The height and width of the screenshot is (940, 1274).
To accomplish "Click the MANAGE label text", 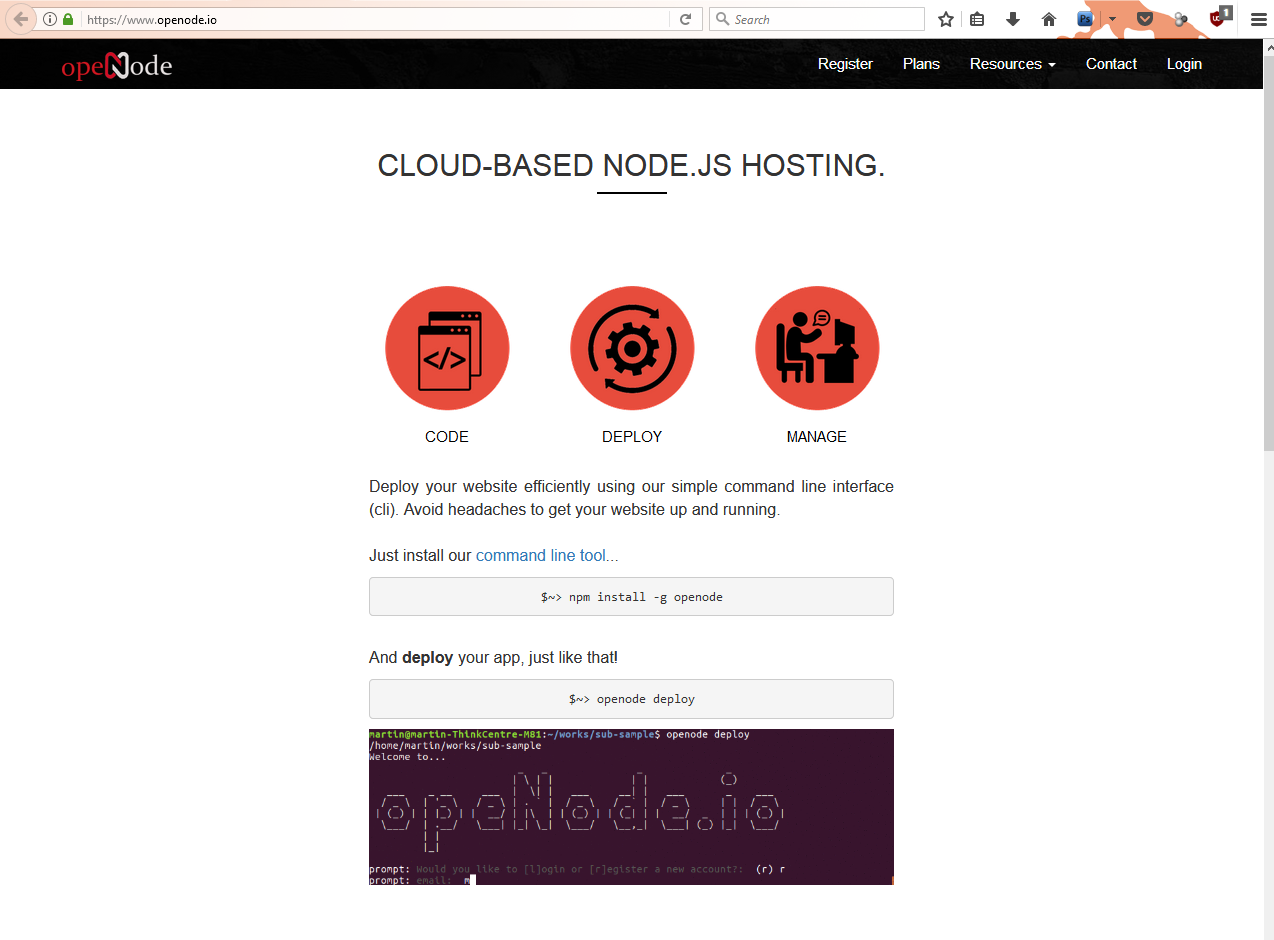I will [817, 437].
